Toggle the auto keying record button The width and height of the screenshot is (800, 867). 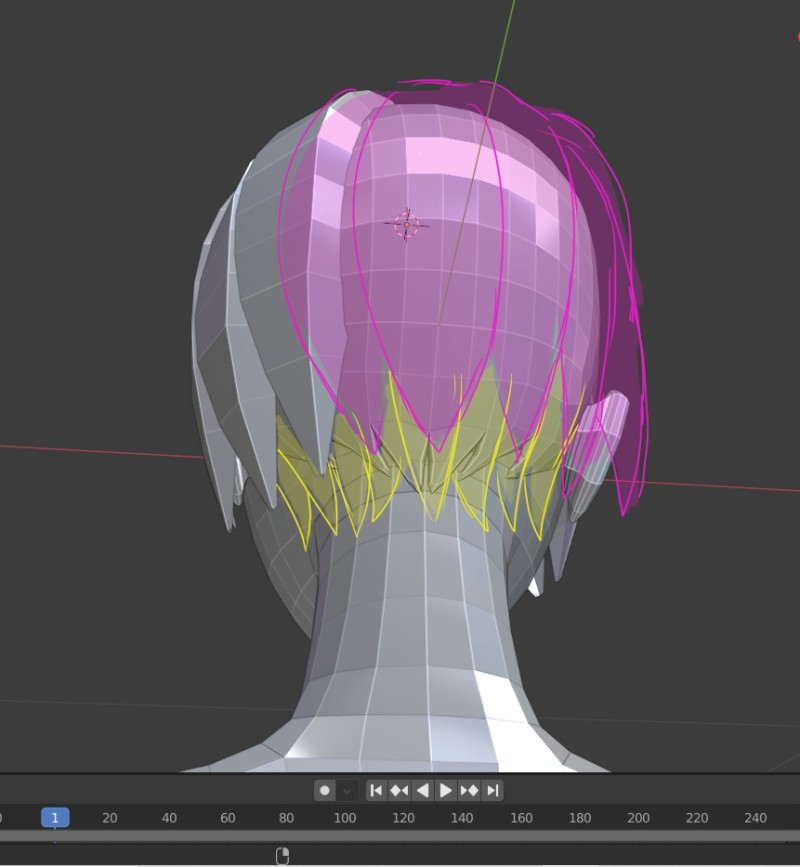click(x=325, y=791)
